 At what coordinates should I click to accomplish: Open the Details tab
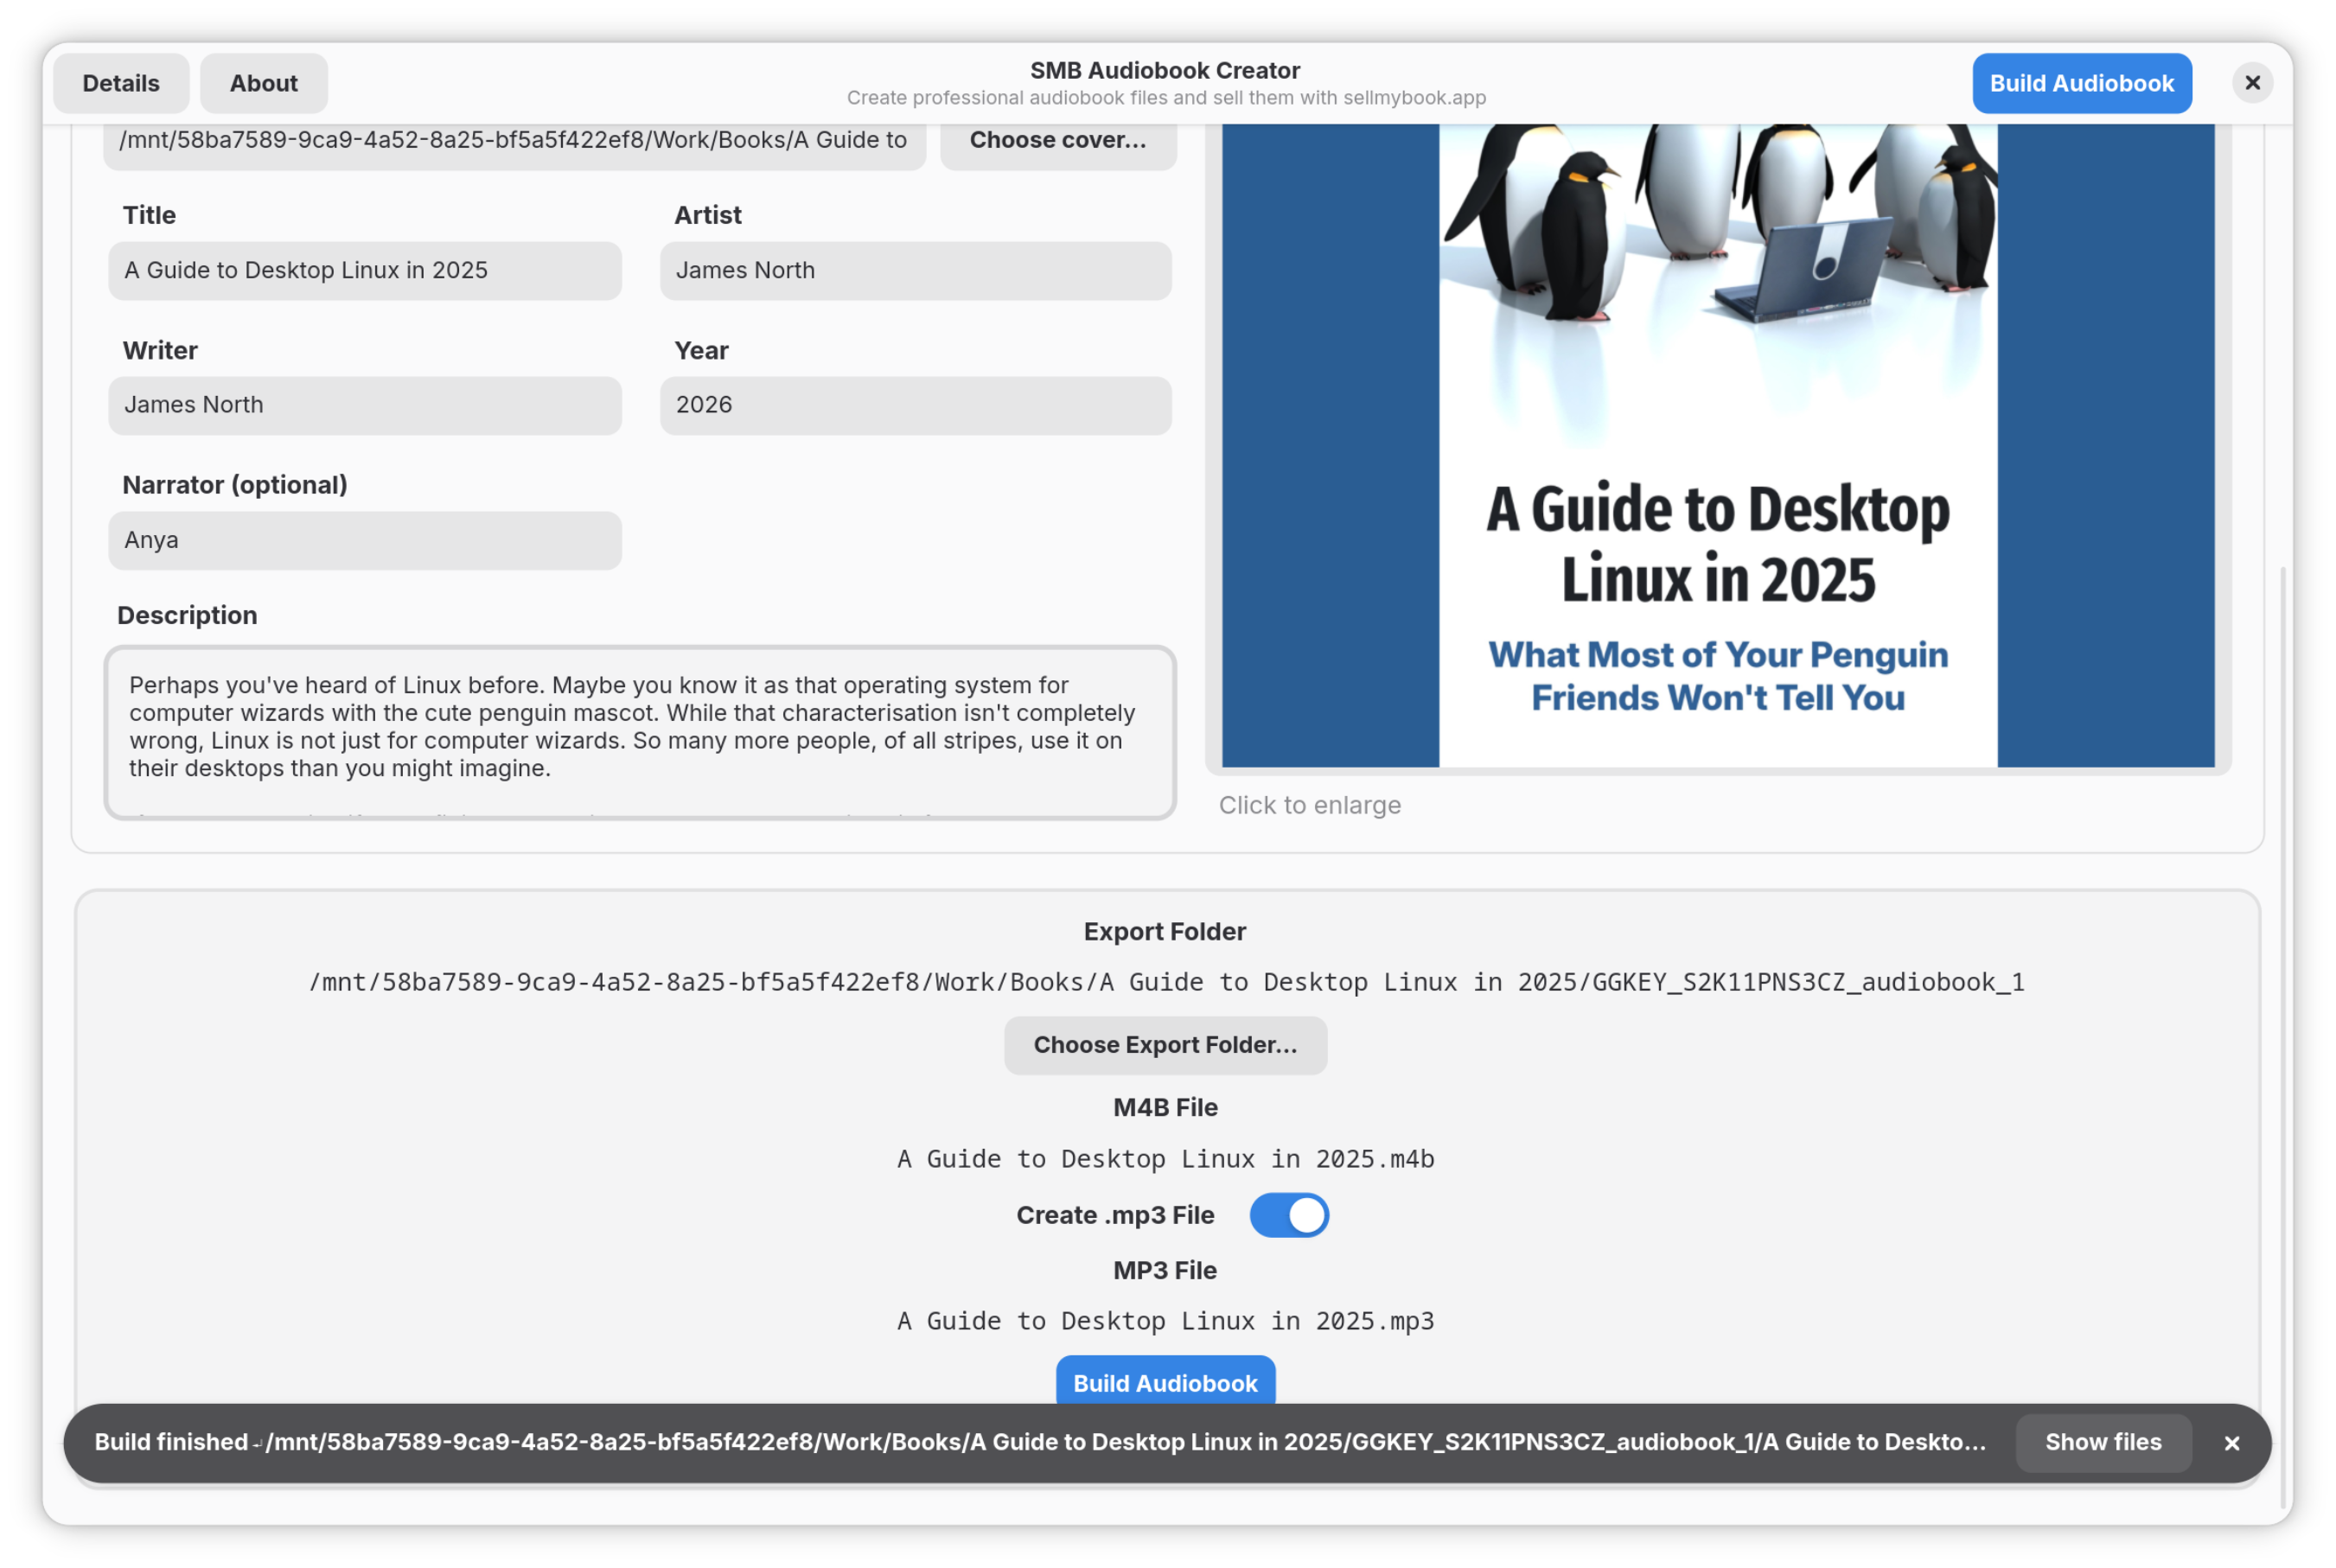121,83
